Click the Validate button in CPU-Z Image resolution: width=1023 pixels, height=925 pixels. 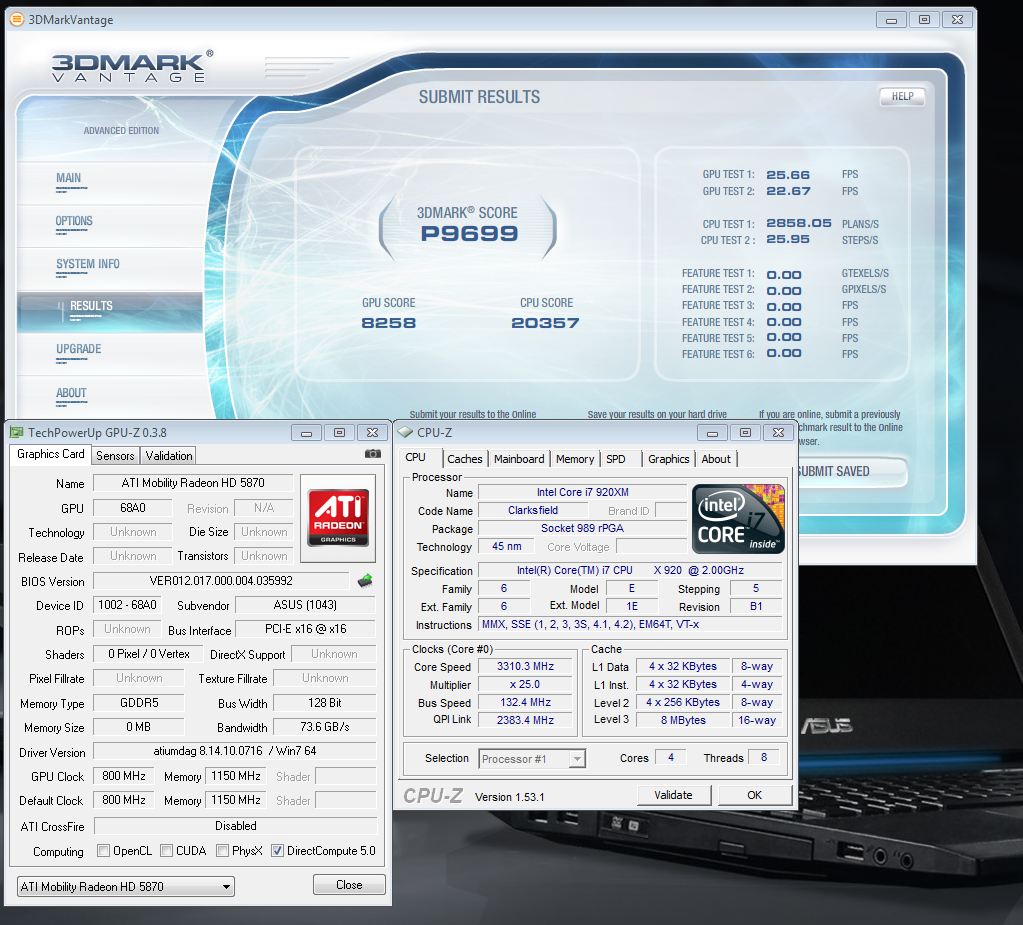673,795
